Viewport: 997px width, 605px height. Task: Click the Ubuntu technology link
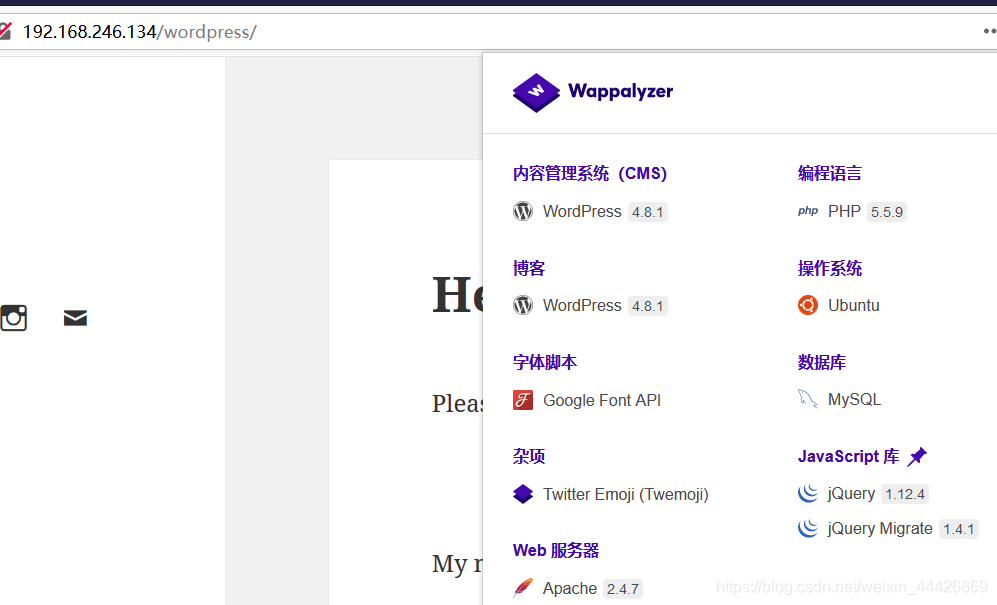853,305
